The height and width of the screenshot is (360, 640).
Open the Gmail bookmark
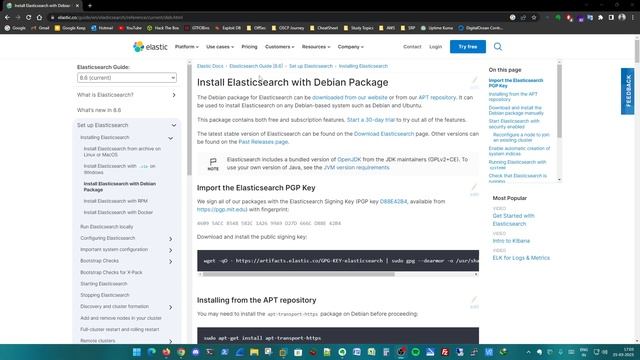[40, 28]
